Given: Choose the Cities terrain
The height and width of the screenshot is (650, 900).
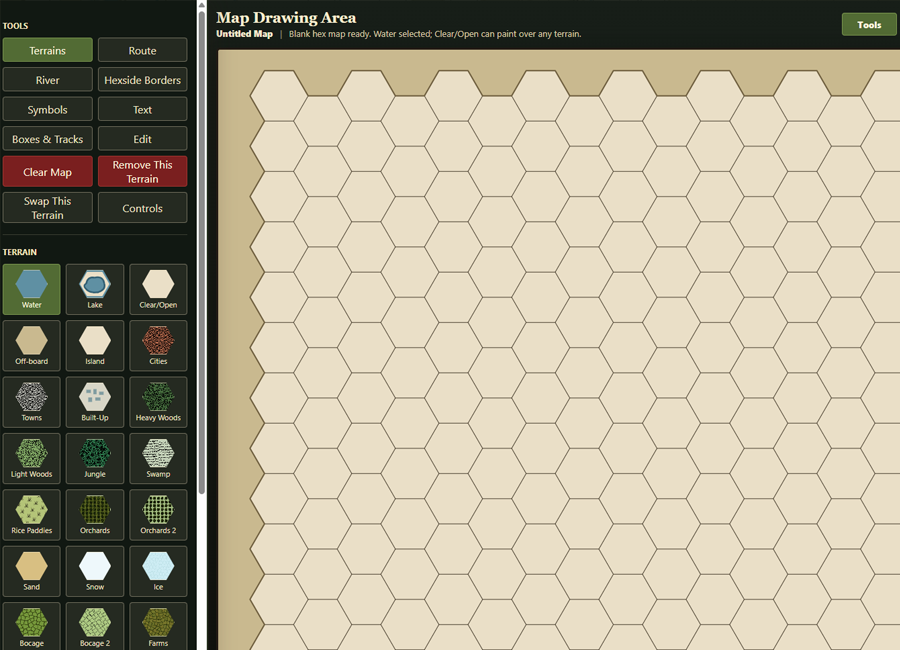Looking at the screenshot, I should pos(158,345).
